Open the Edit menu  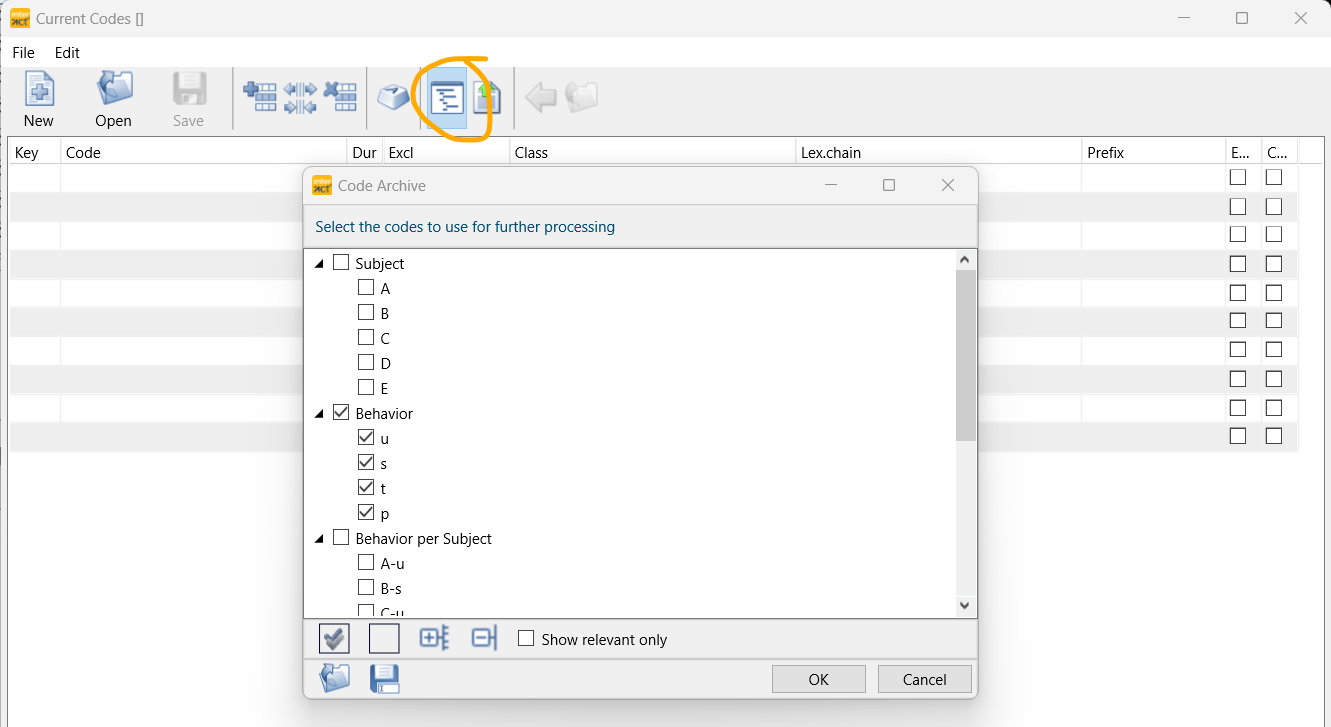67,53
